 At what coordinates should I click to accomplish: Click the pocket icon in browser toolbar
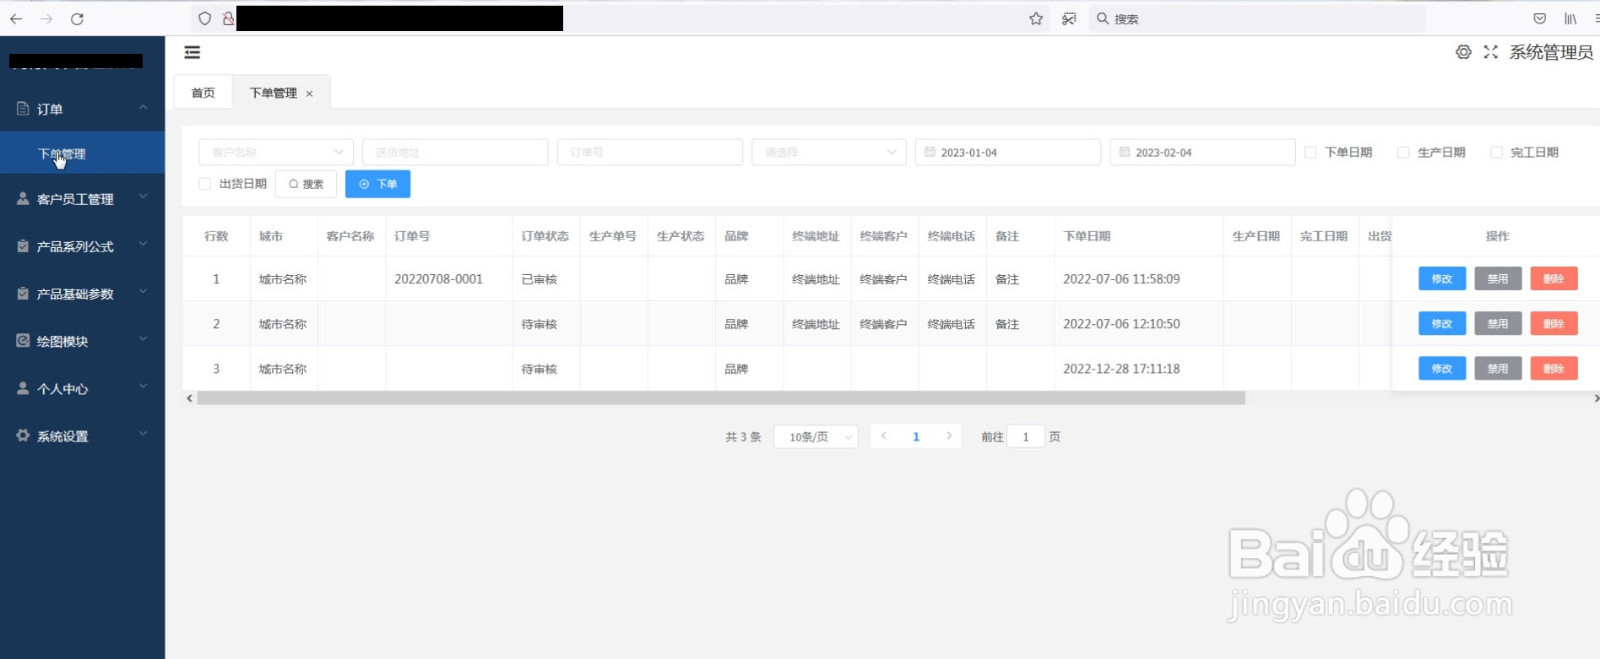click(x=1540, y=19)
